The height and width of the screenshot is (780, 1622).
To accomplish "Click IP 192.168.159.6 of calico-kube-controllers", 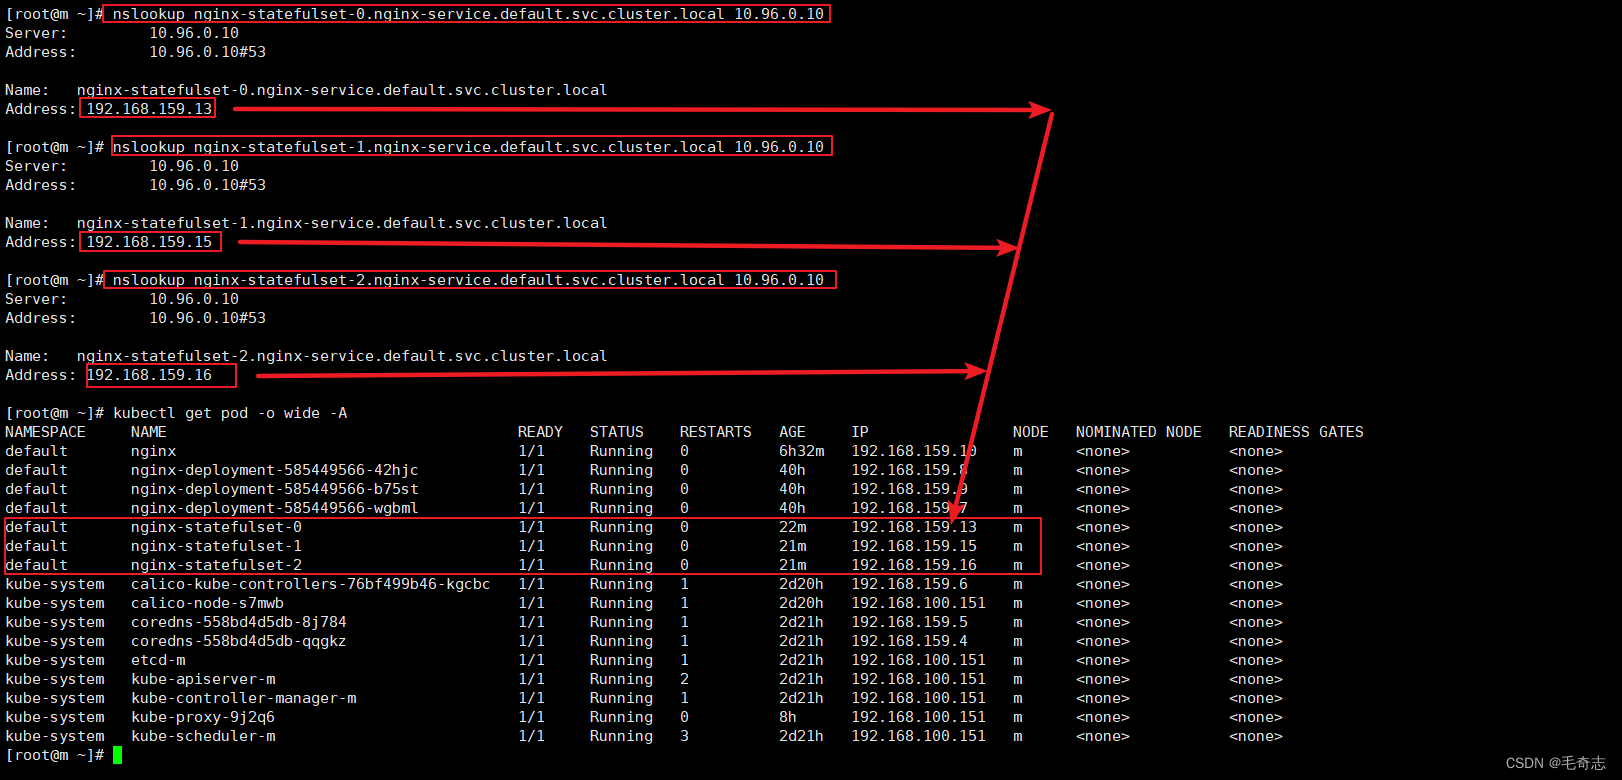I will (909, 584).
